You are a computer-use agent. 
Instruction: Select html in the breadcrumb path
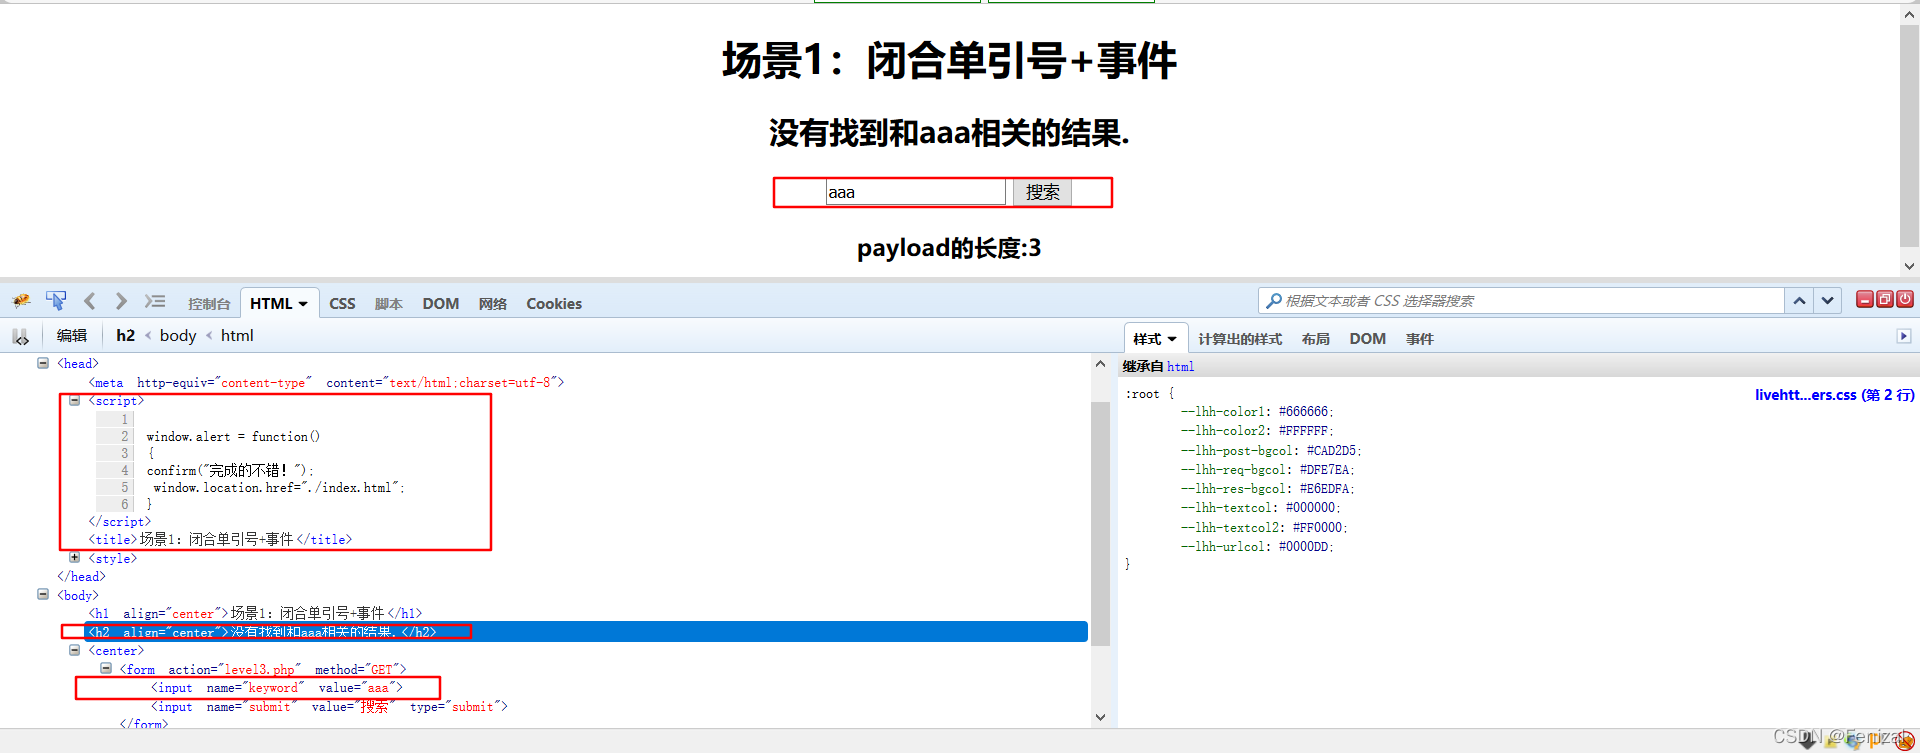[x=237, y=336]
